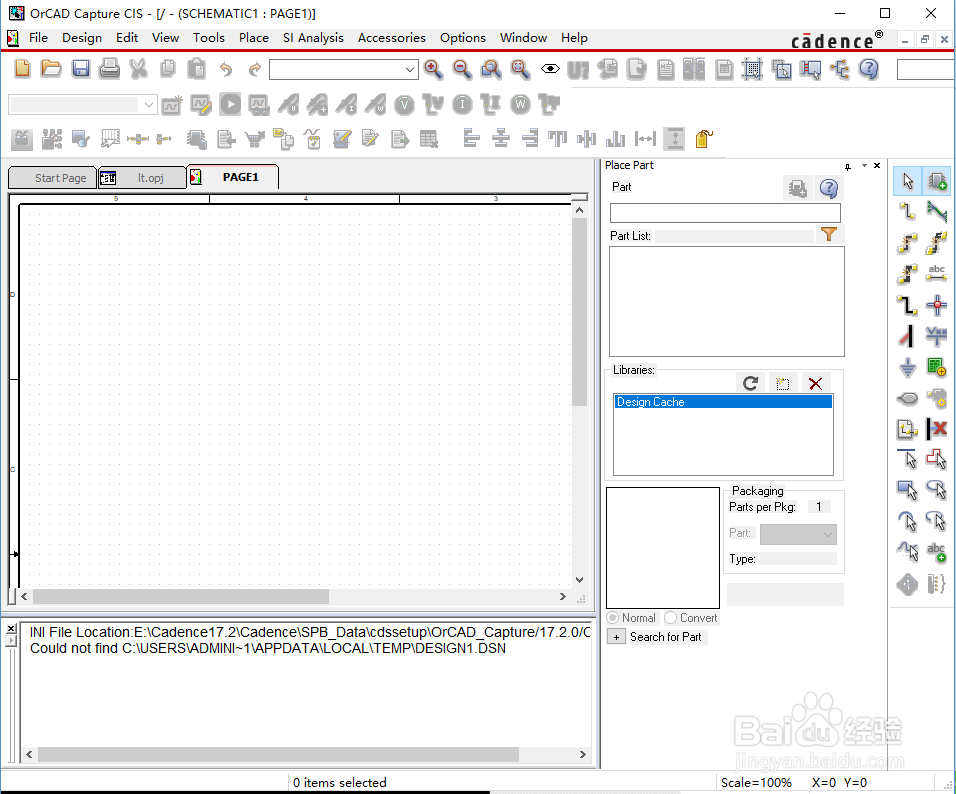
Task: Click the Cut scissors icon
Action: coord(139,68)
